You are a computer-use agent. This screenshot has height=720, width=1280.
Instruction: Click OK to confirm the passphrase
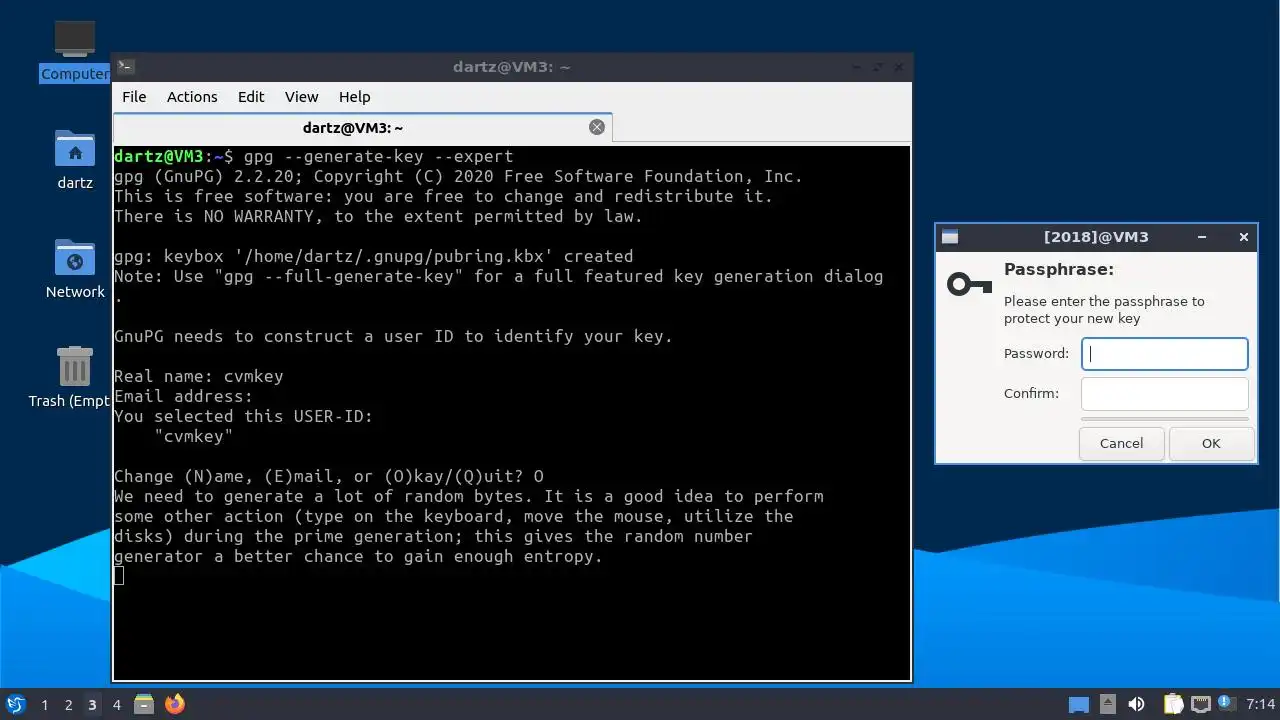tap(1211, 443)
